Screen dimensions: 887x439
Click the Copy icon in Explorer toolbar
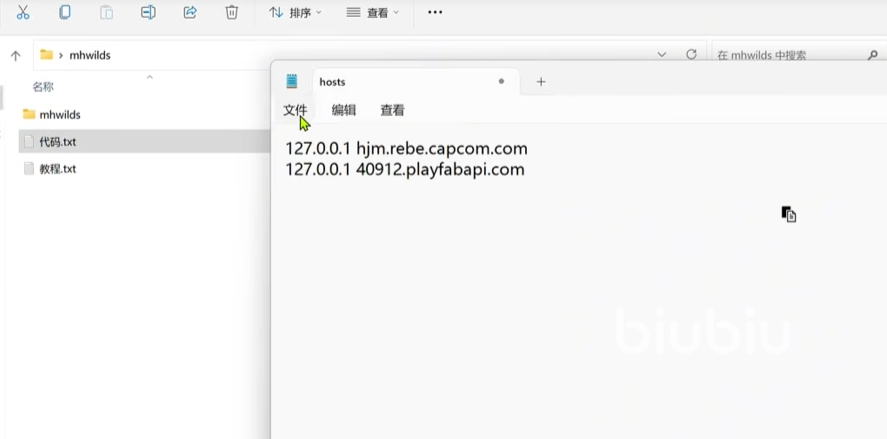coord(65,13)
